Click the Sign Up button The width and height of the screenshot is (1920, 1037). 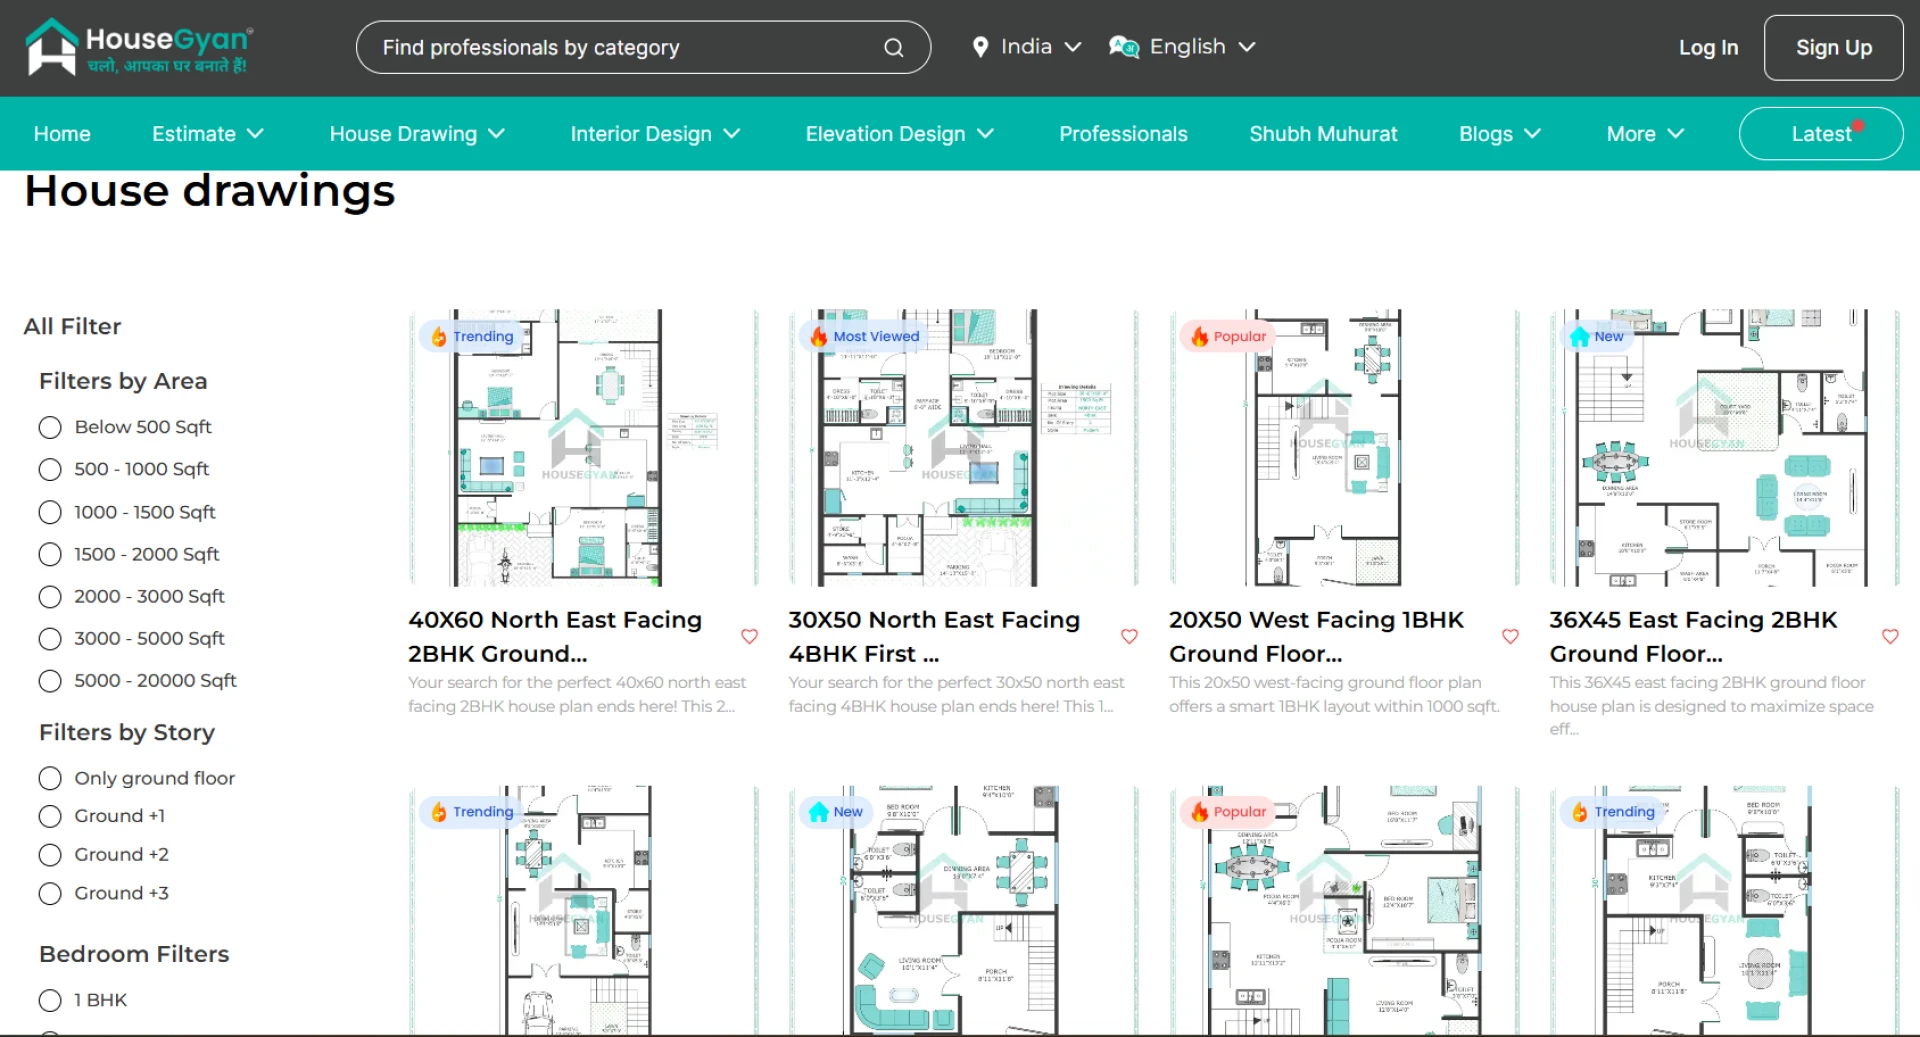1833,48
